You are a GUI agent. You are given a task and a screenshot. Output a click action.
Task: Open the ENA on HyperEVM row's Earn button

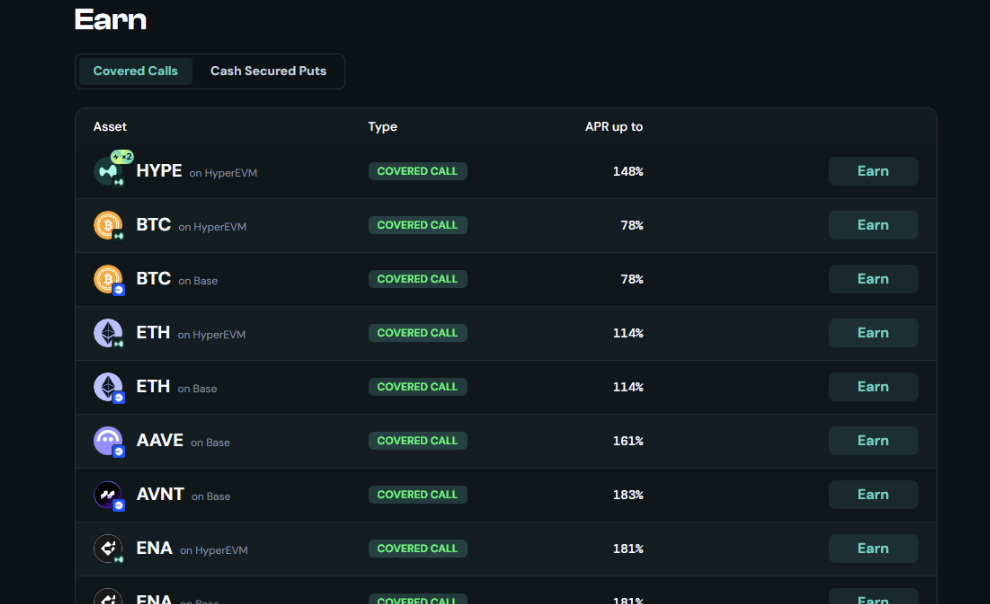pyautogui.click(x=873, y=549)
